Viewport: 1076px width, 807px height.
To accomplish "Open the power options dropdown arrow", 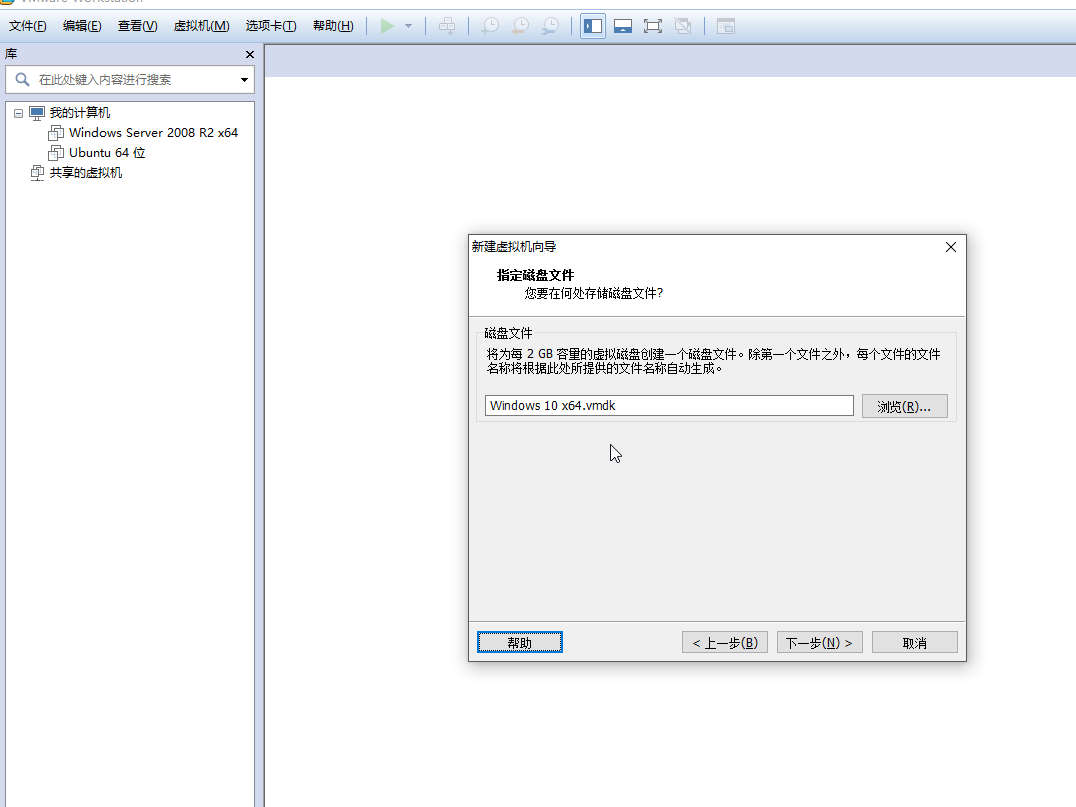I will [x=408, y=26].
